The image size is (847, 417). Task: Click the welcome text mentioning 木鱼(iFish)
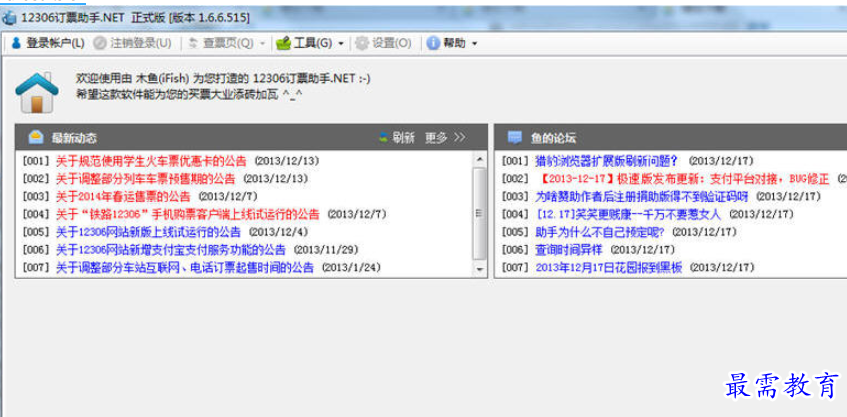(223, 79)
